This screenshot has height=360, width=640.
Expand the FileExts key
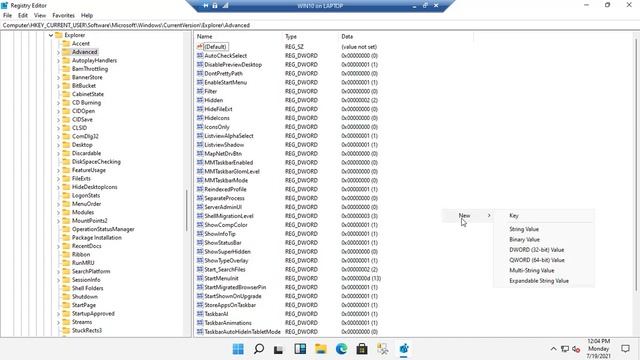point(58,179)
